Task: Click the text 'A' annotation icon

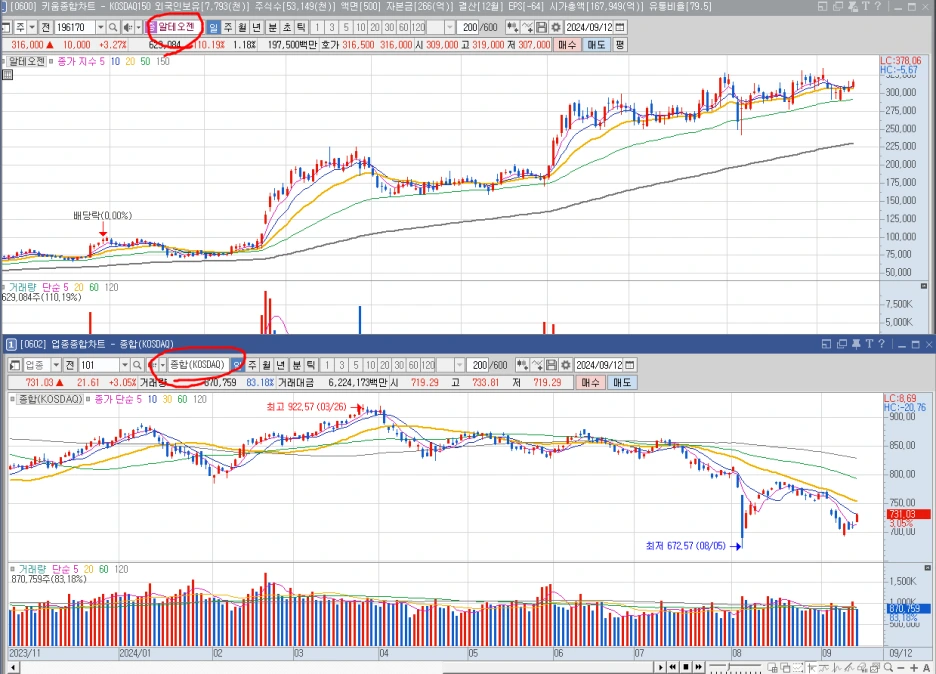Action: [x=926, y=667]
